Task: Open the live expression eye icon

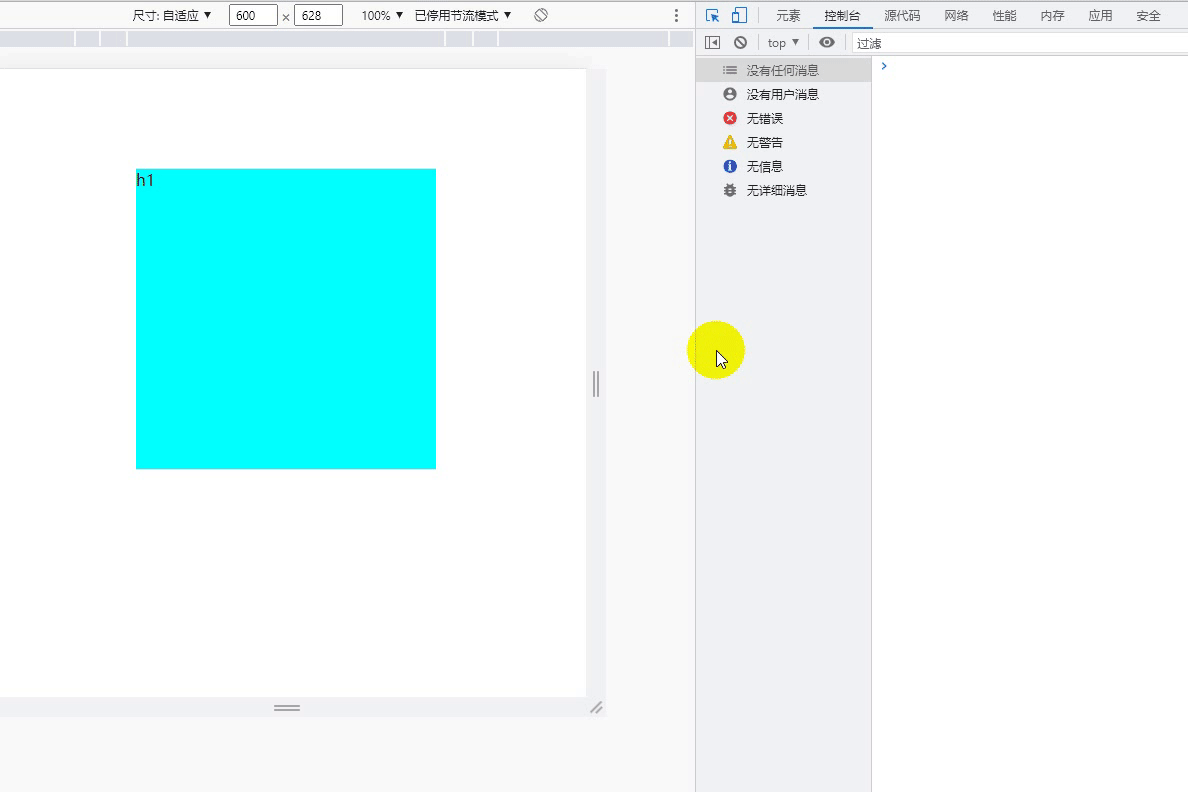Action: [x=827, y=42]
